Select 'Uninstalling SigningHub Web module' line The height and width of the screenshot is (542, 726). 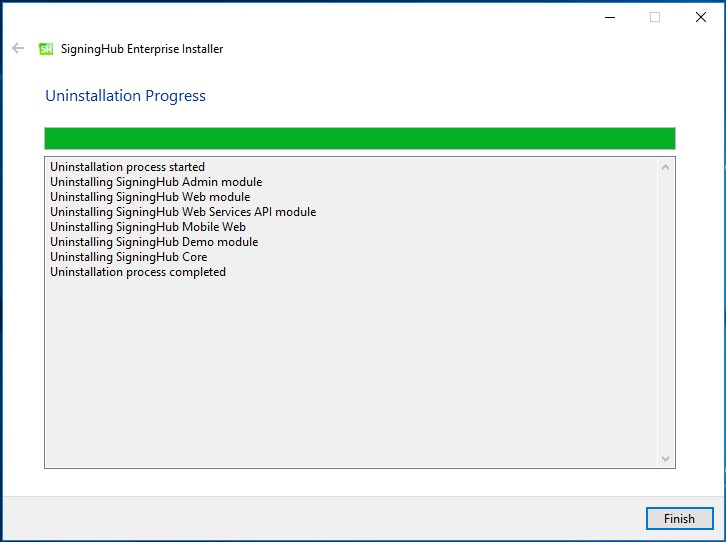pos(150,197)
